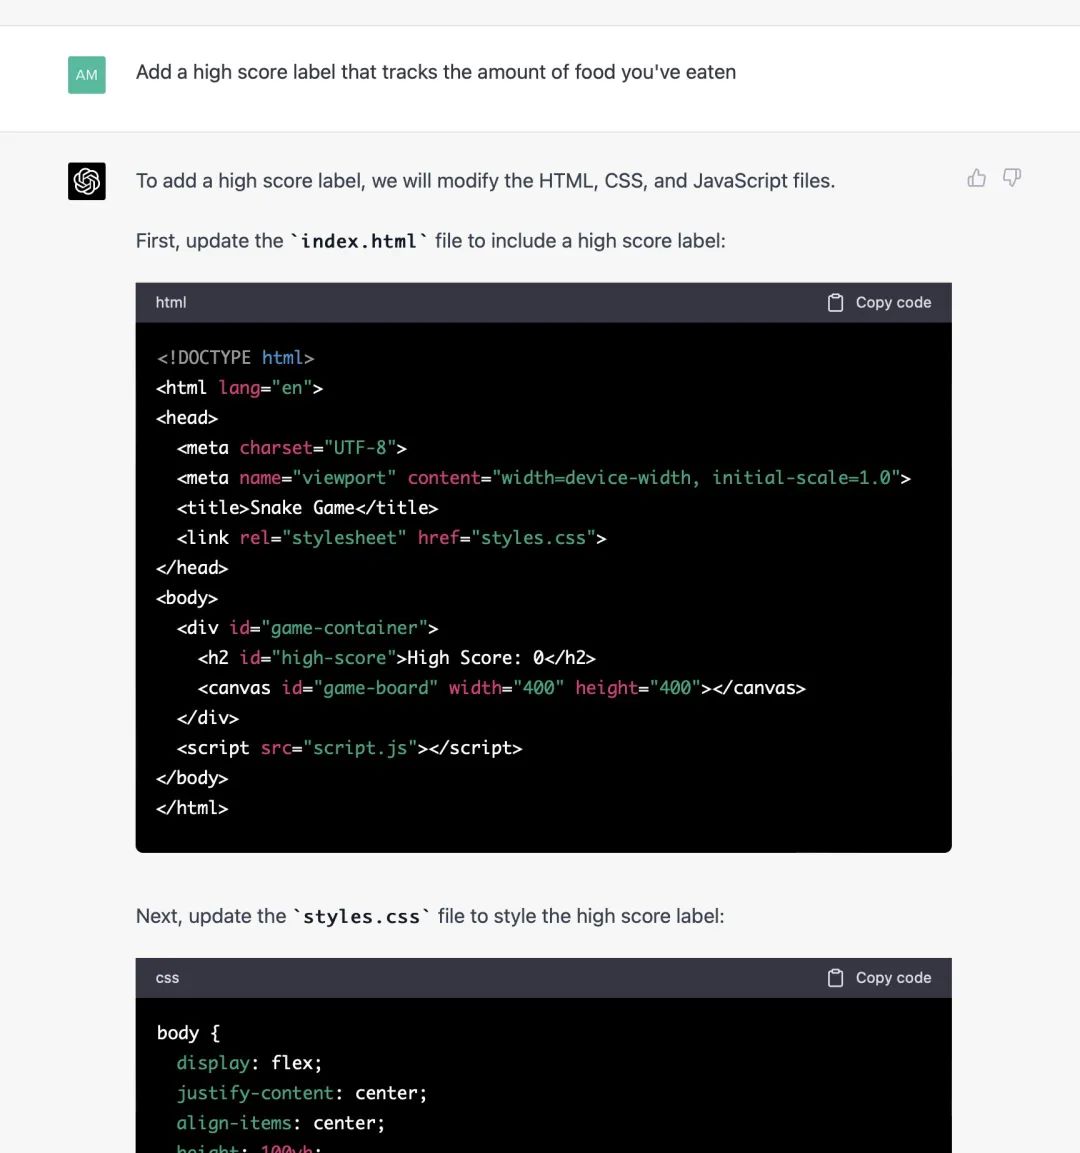Copy code from the html code block

point(879,302)
